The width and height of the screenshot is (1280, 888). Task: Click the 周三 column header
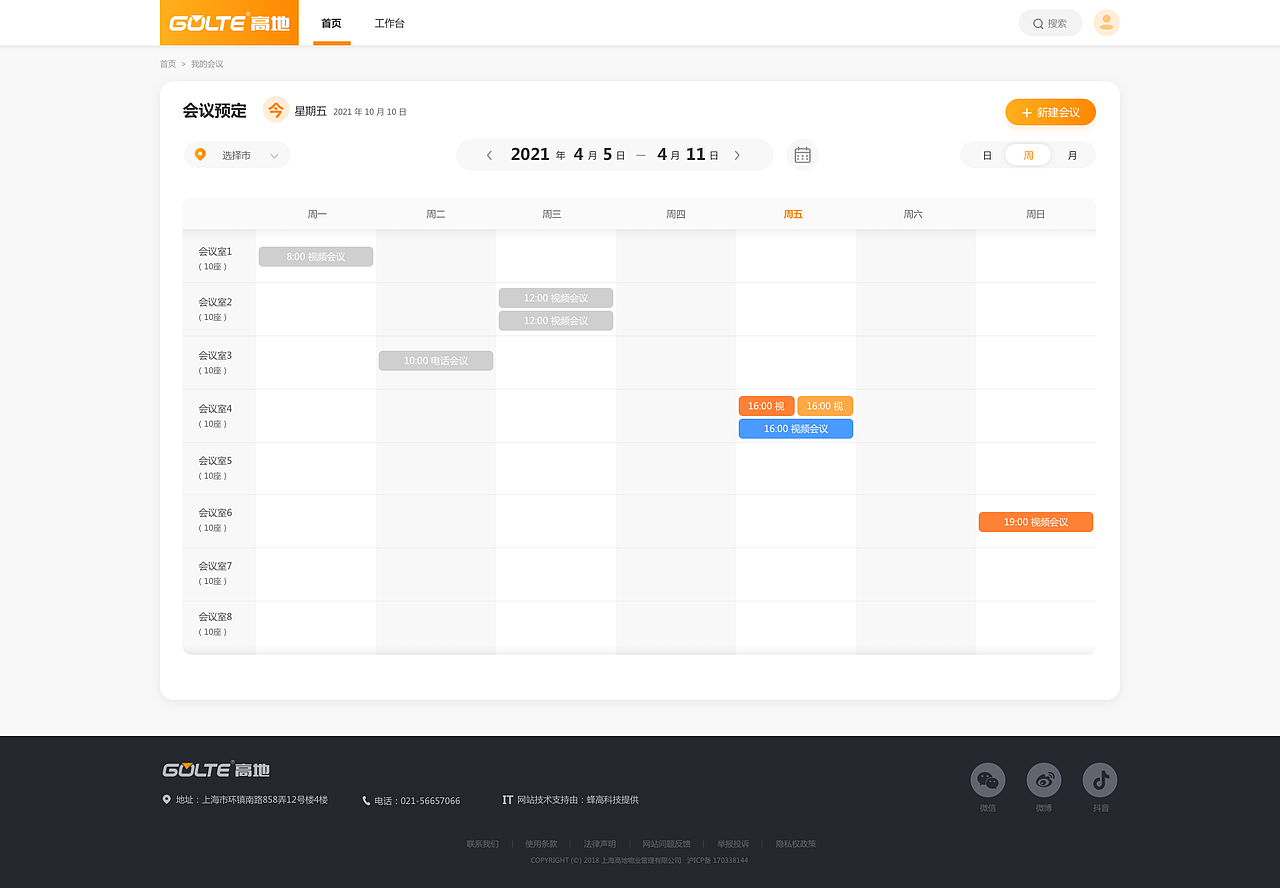tap(552, 214)
